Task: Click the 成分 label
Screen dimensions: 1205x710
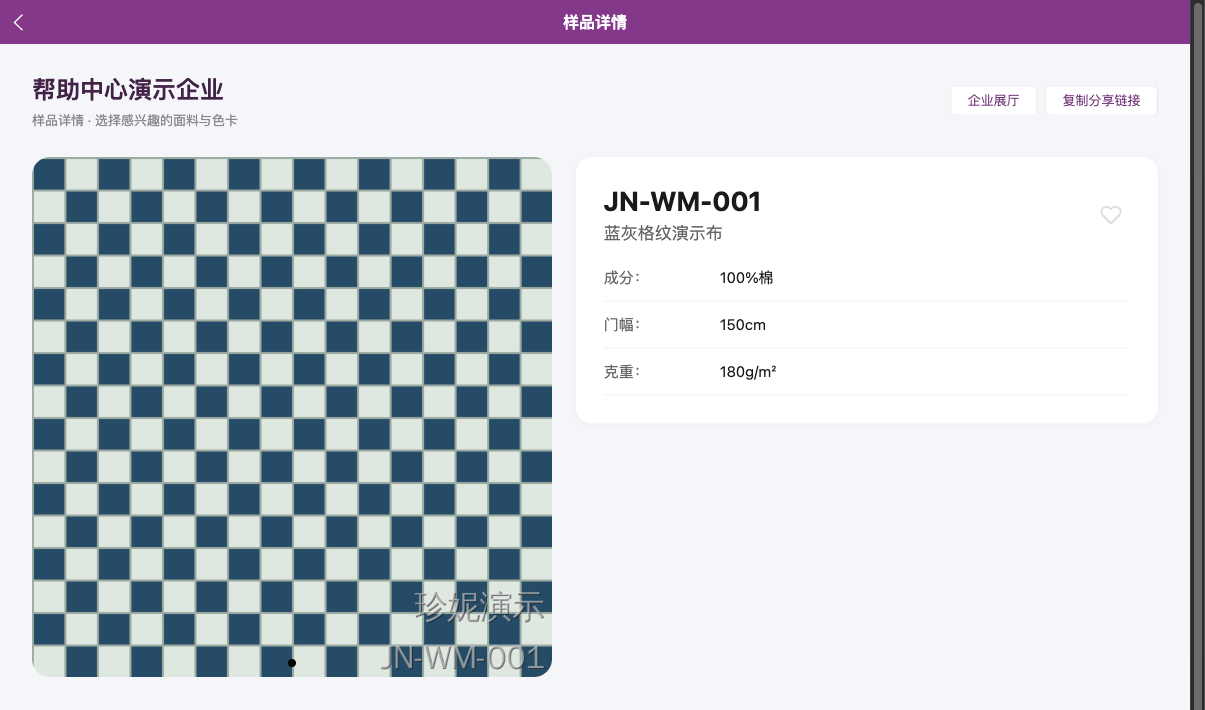Action: point(621,278)
